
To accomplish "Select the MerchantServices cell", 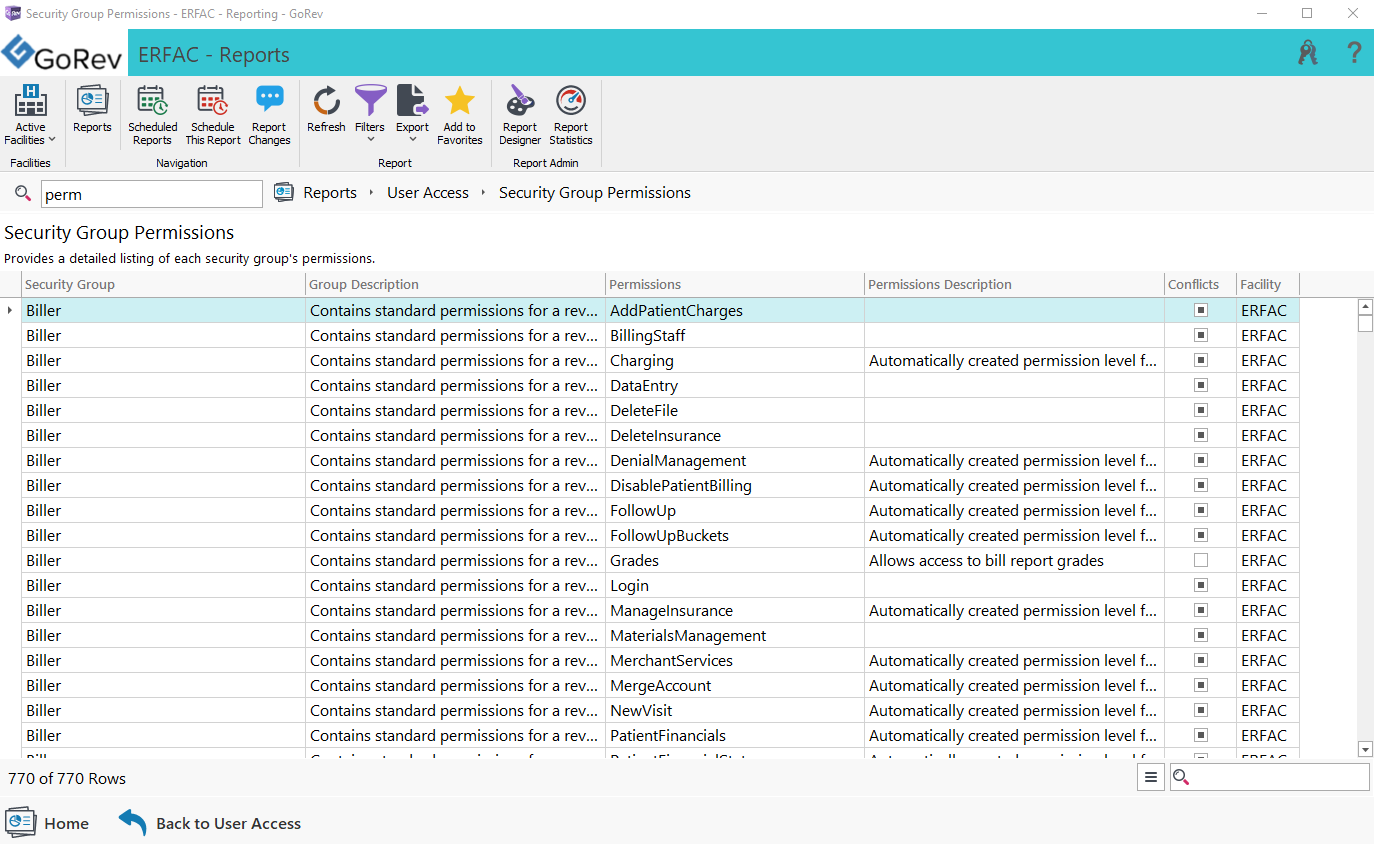I will tap(736, 660).
